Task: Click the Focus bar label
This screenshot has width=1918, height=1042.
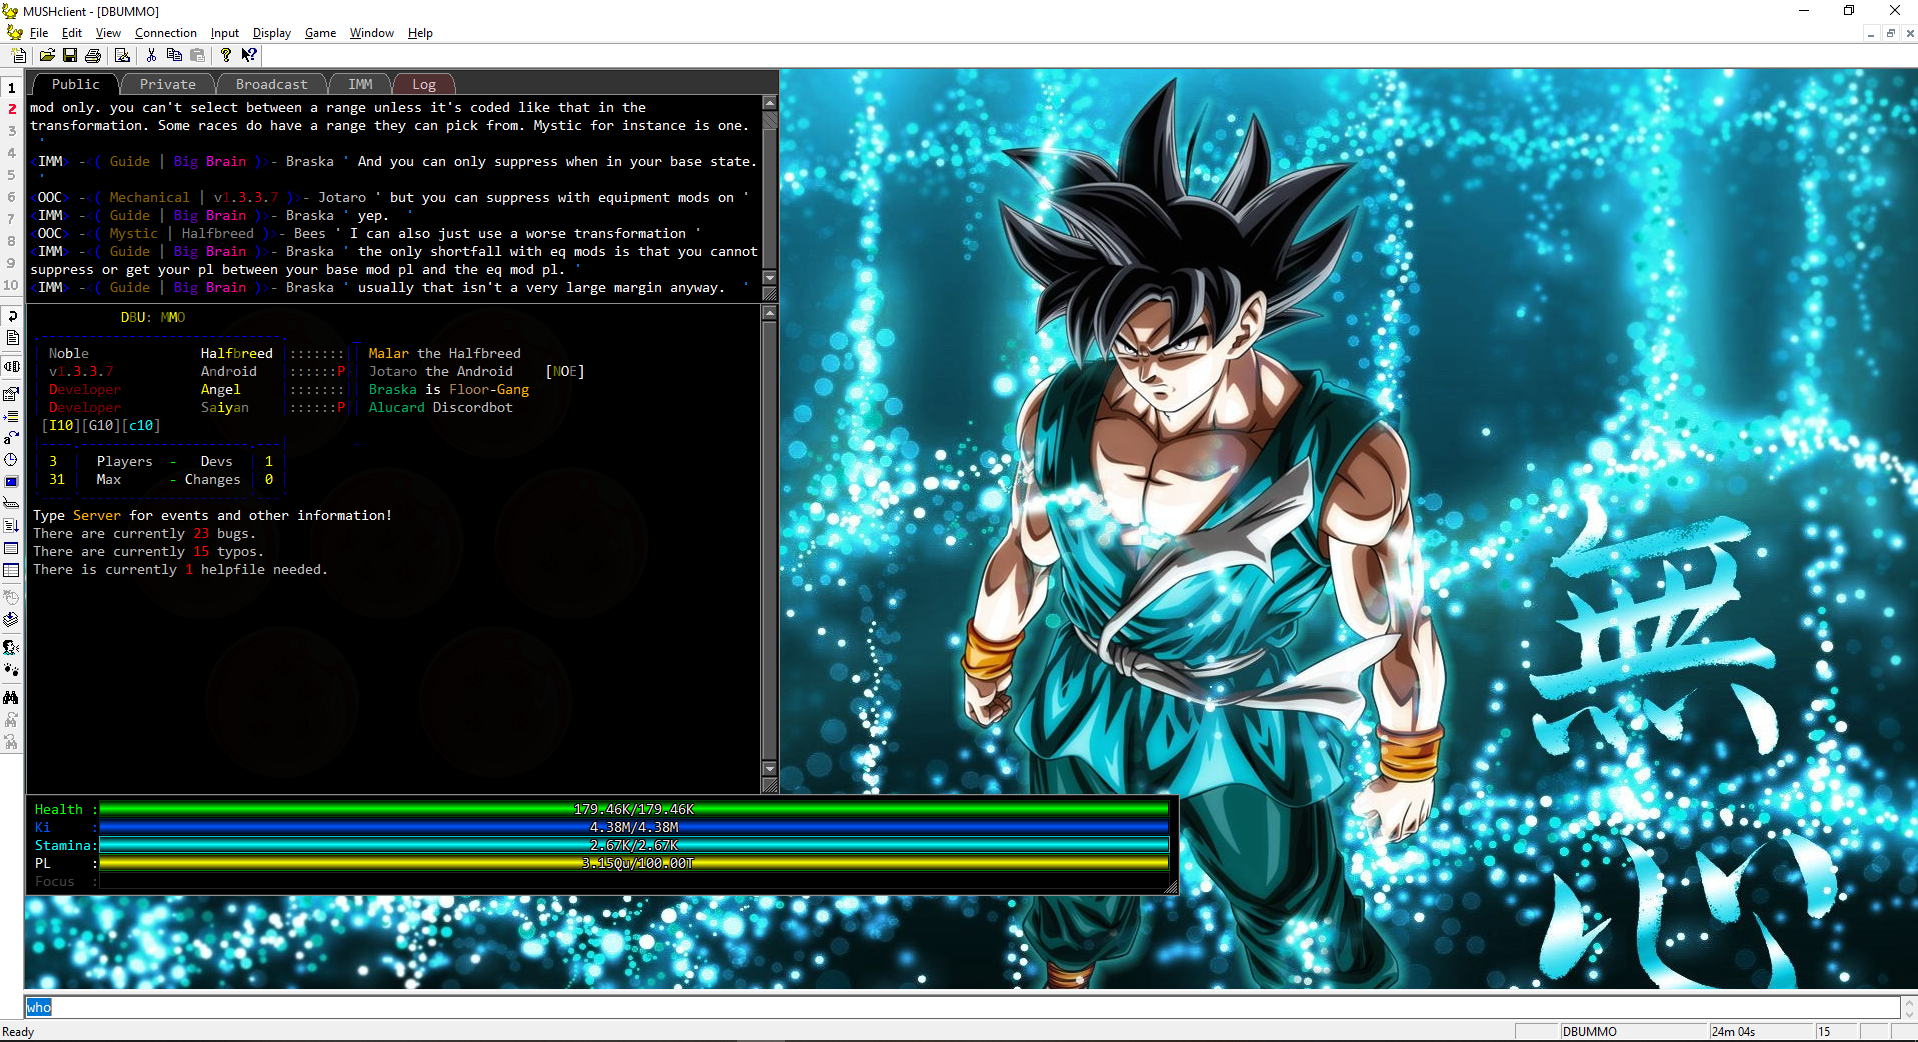Action: (x=55, y=881)
